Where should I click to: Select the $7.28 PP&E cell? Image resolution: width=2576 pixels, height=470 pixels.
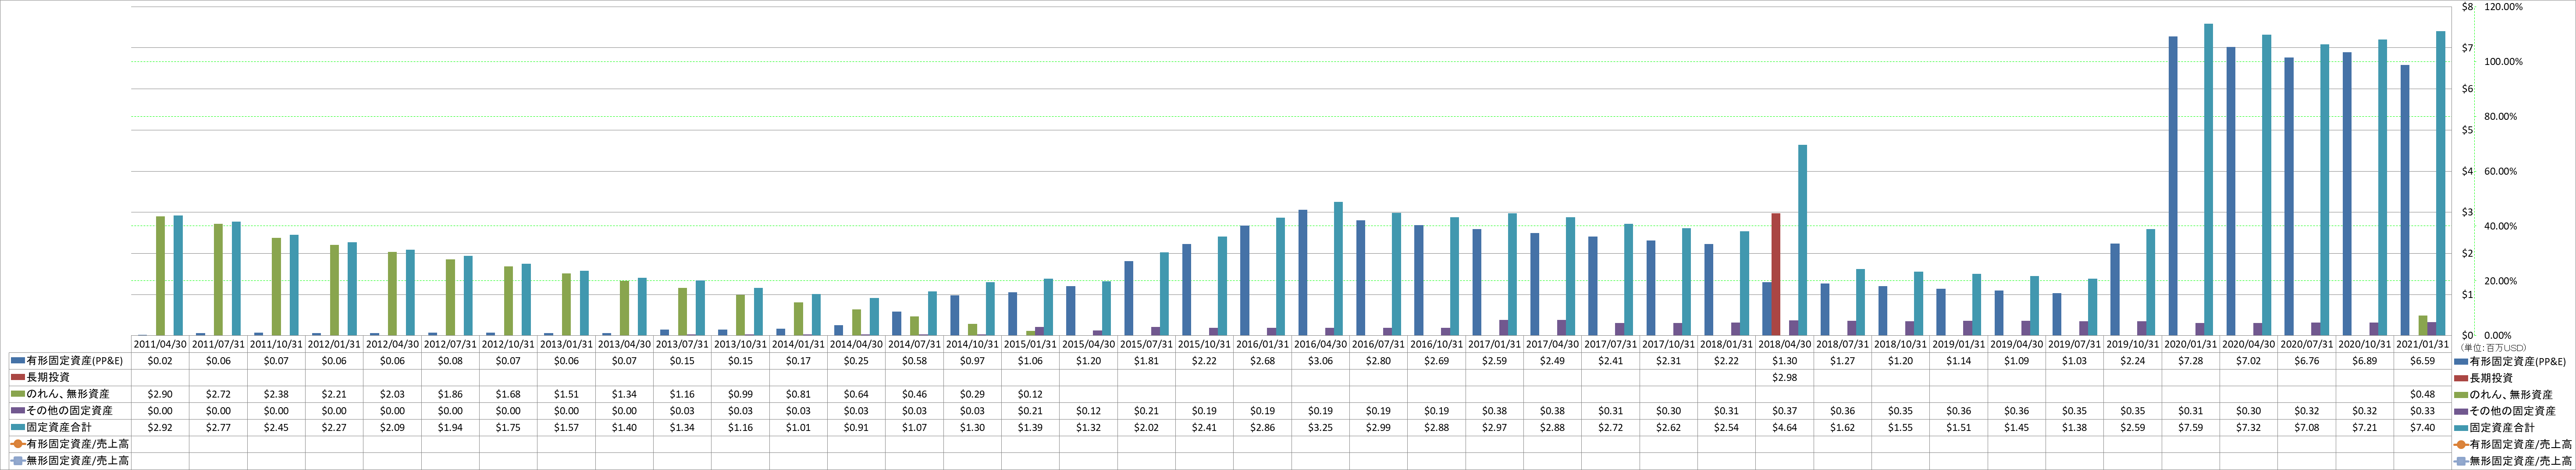click(2192, 361)
